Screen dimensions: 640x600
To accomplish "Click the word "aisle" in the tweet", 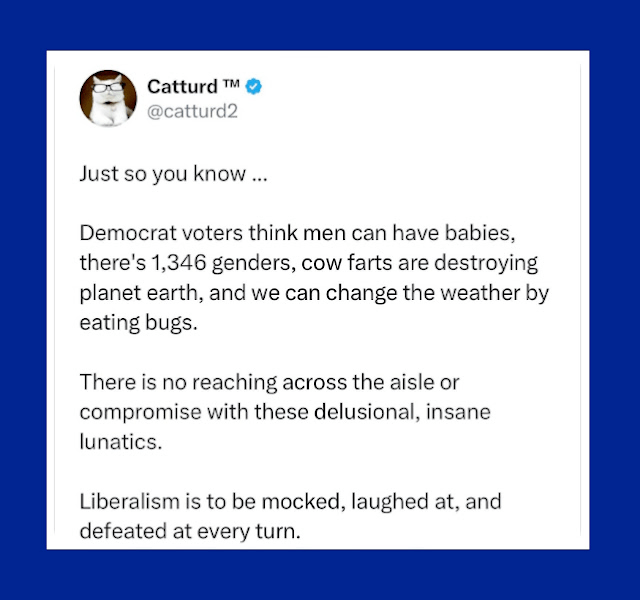I will click(x=436, y=384).
